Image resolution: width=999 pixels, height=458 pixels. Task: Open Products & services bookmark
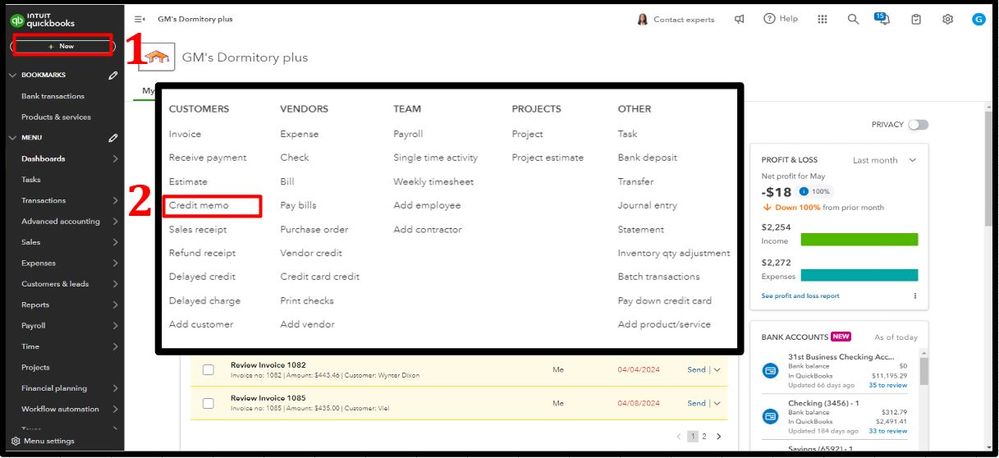click(56, 117)
